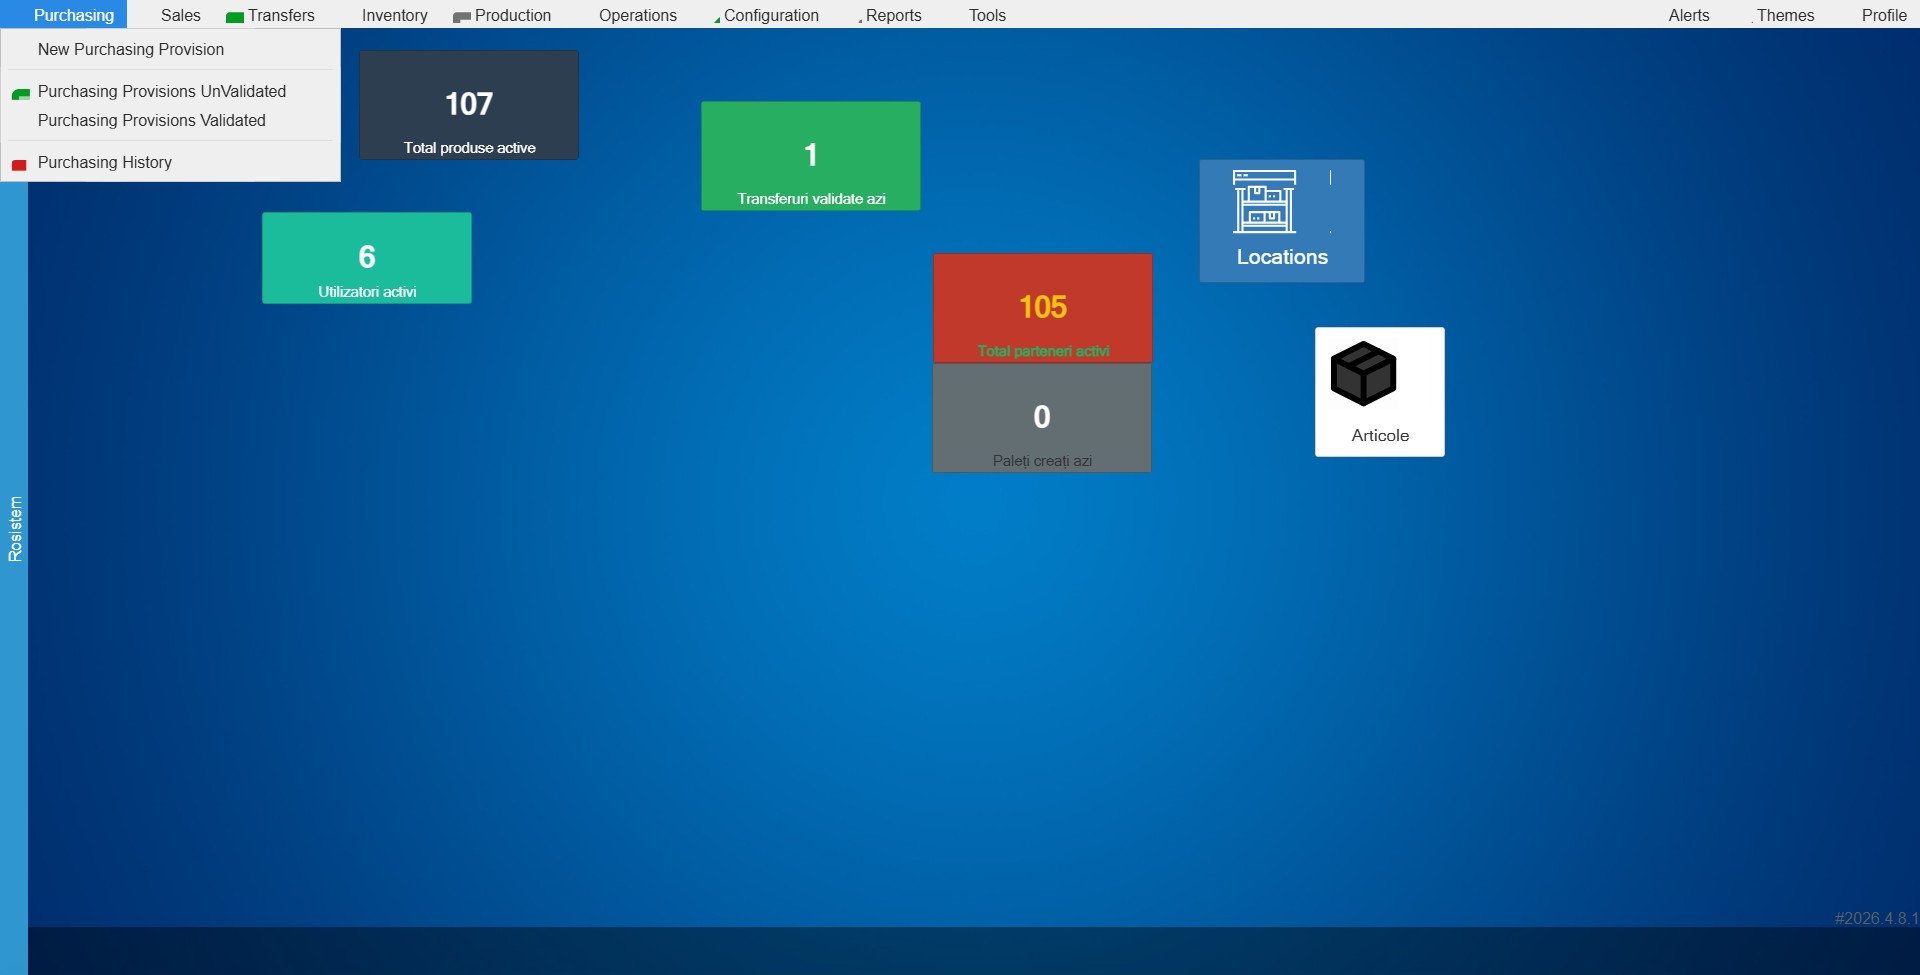Image resolution: width=1920 pixels, height=975 pixels.
Task: Open the Articole black box icon
Action: click(1363, 374)
